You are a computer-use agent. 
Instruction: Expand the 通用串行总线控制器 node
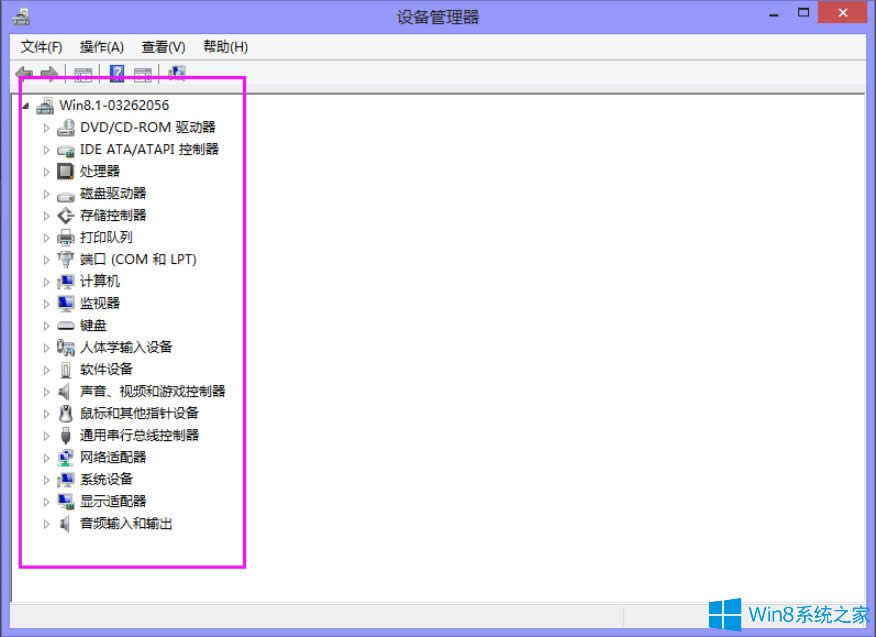click(46, 435)
